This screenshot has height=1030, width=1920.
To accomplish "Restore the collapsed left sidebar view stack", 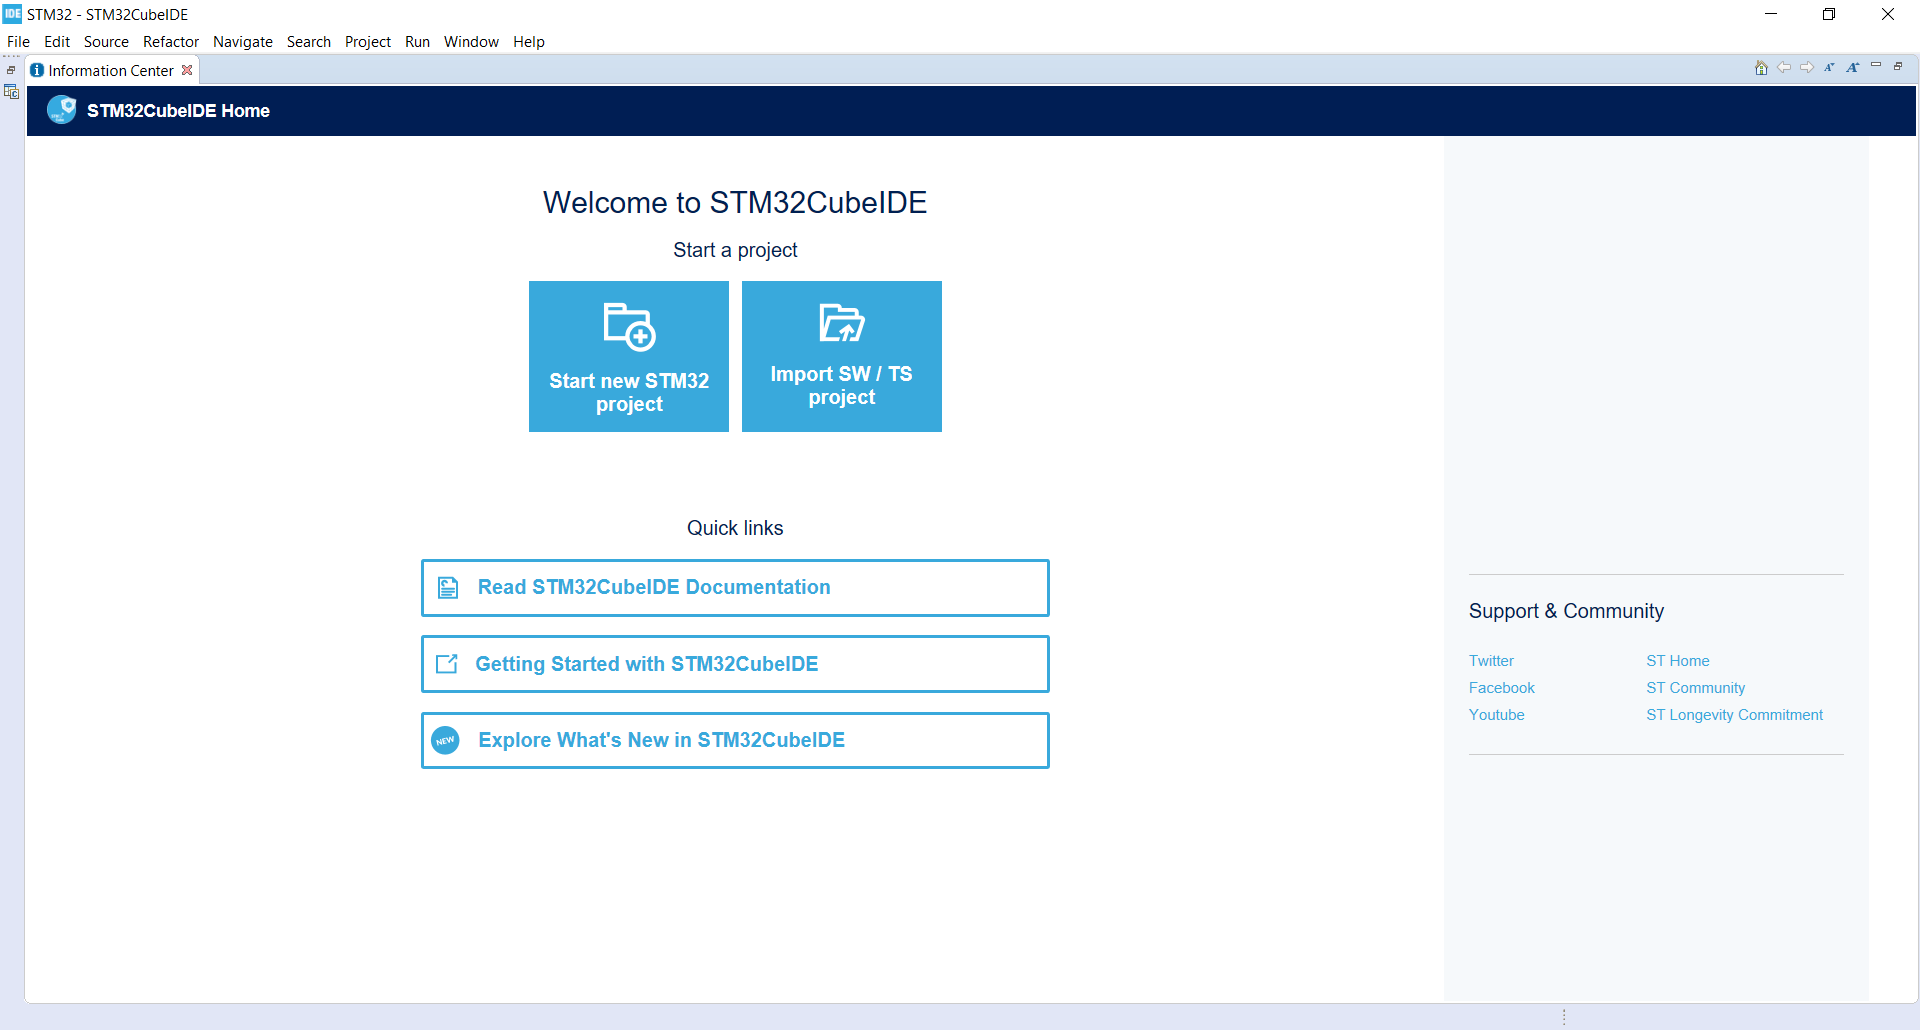I will click(11, 70).
